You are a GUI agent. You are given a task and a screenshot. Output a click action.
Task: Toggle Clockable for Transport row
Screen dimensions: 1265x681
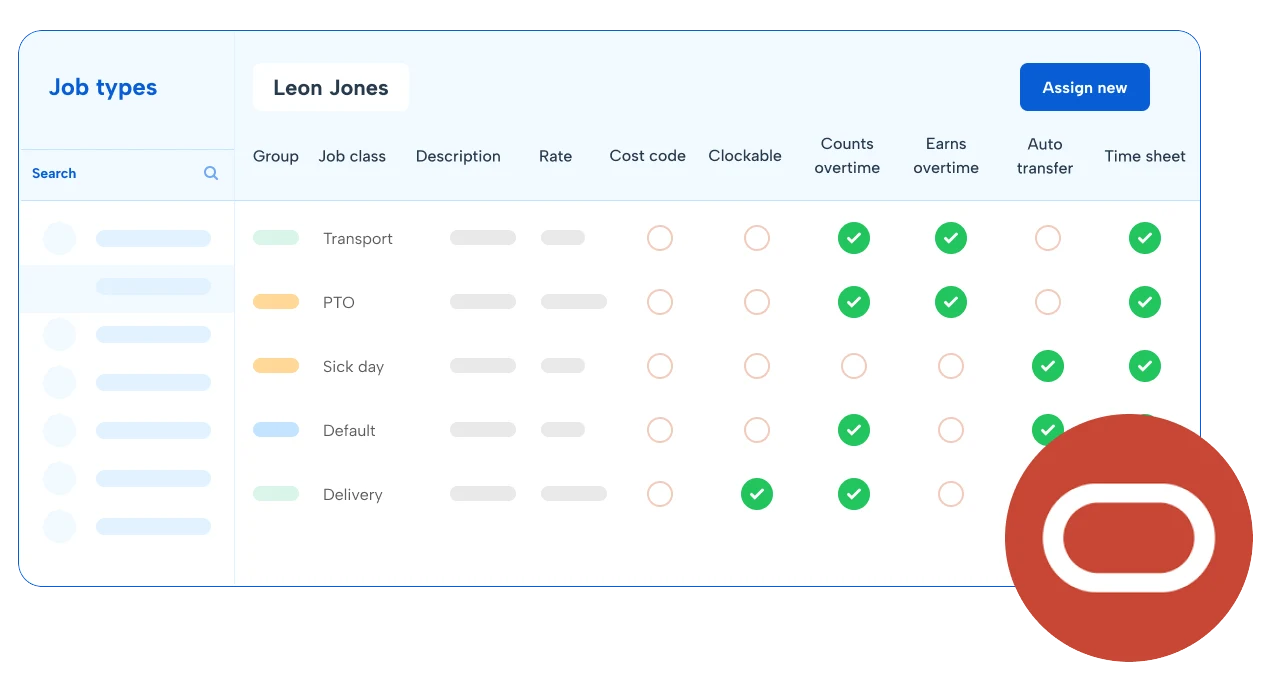click(x=757, y=238)
